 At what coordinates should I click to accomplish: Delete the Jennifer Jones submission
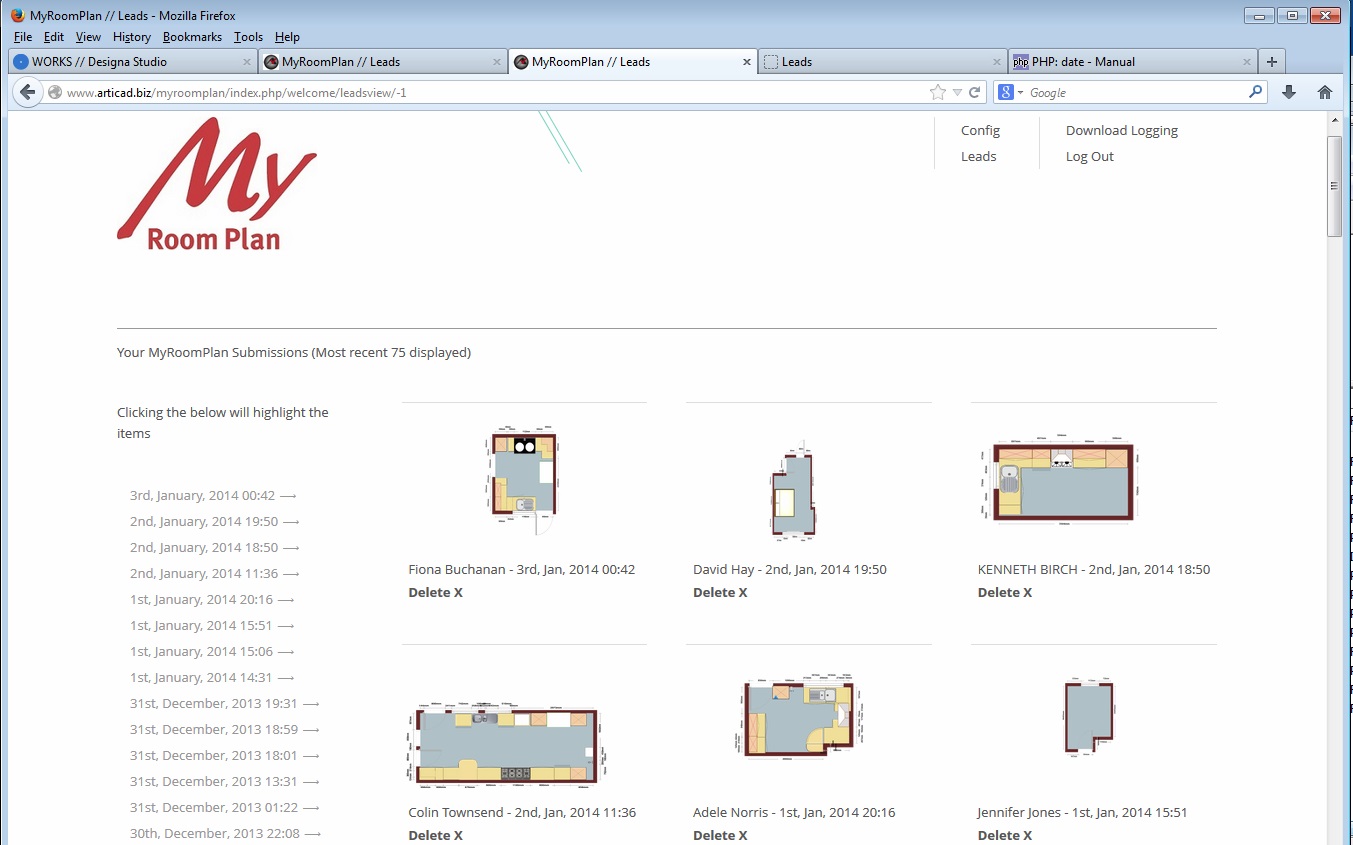(x=1005, y=835)
